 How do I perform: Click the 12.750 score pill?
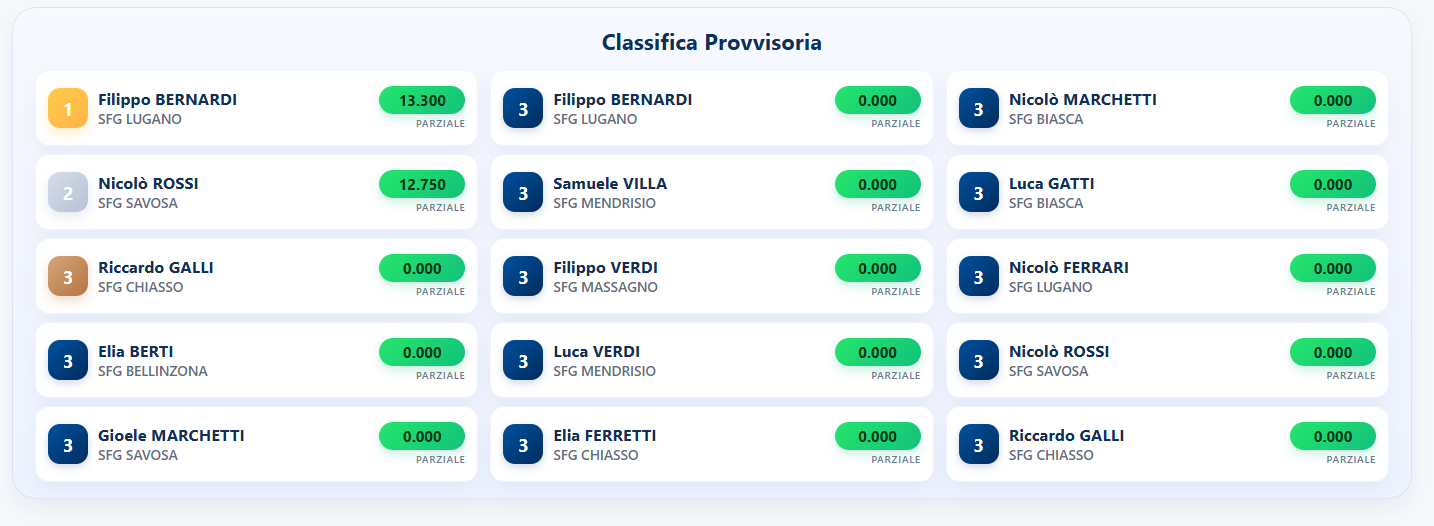point(422,184)
